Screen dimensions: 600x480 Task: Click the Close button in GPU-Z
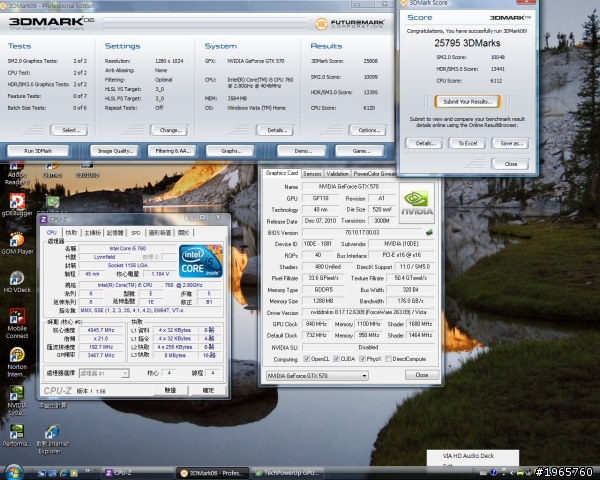click(x=422, y=375)
